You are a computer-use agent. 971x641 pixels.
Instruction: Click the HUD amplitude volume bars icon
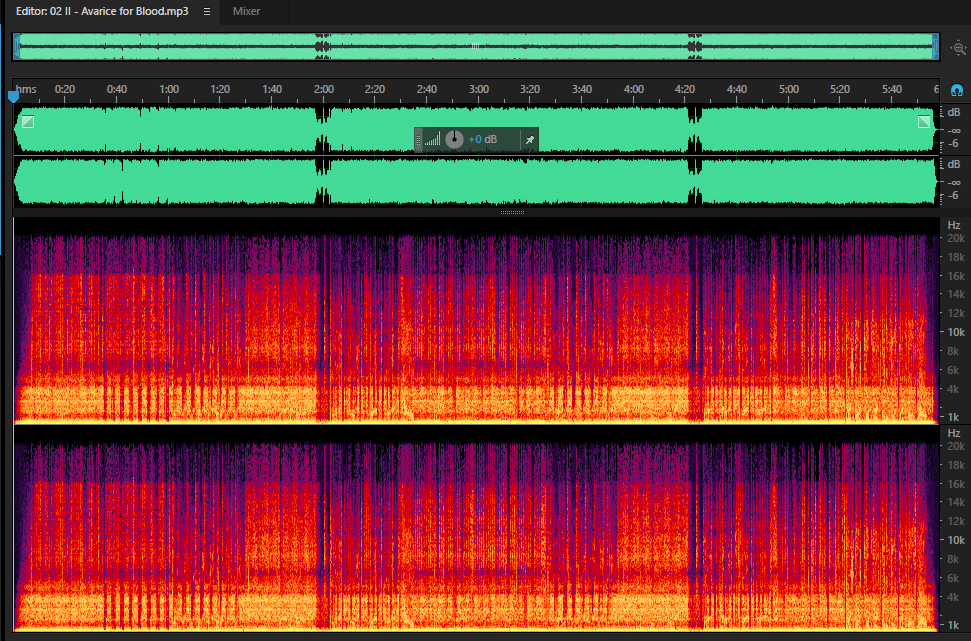coord(432,139)
